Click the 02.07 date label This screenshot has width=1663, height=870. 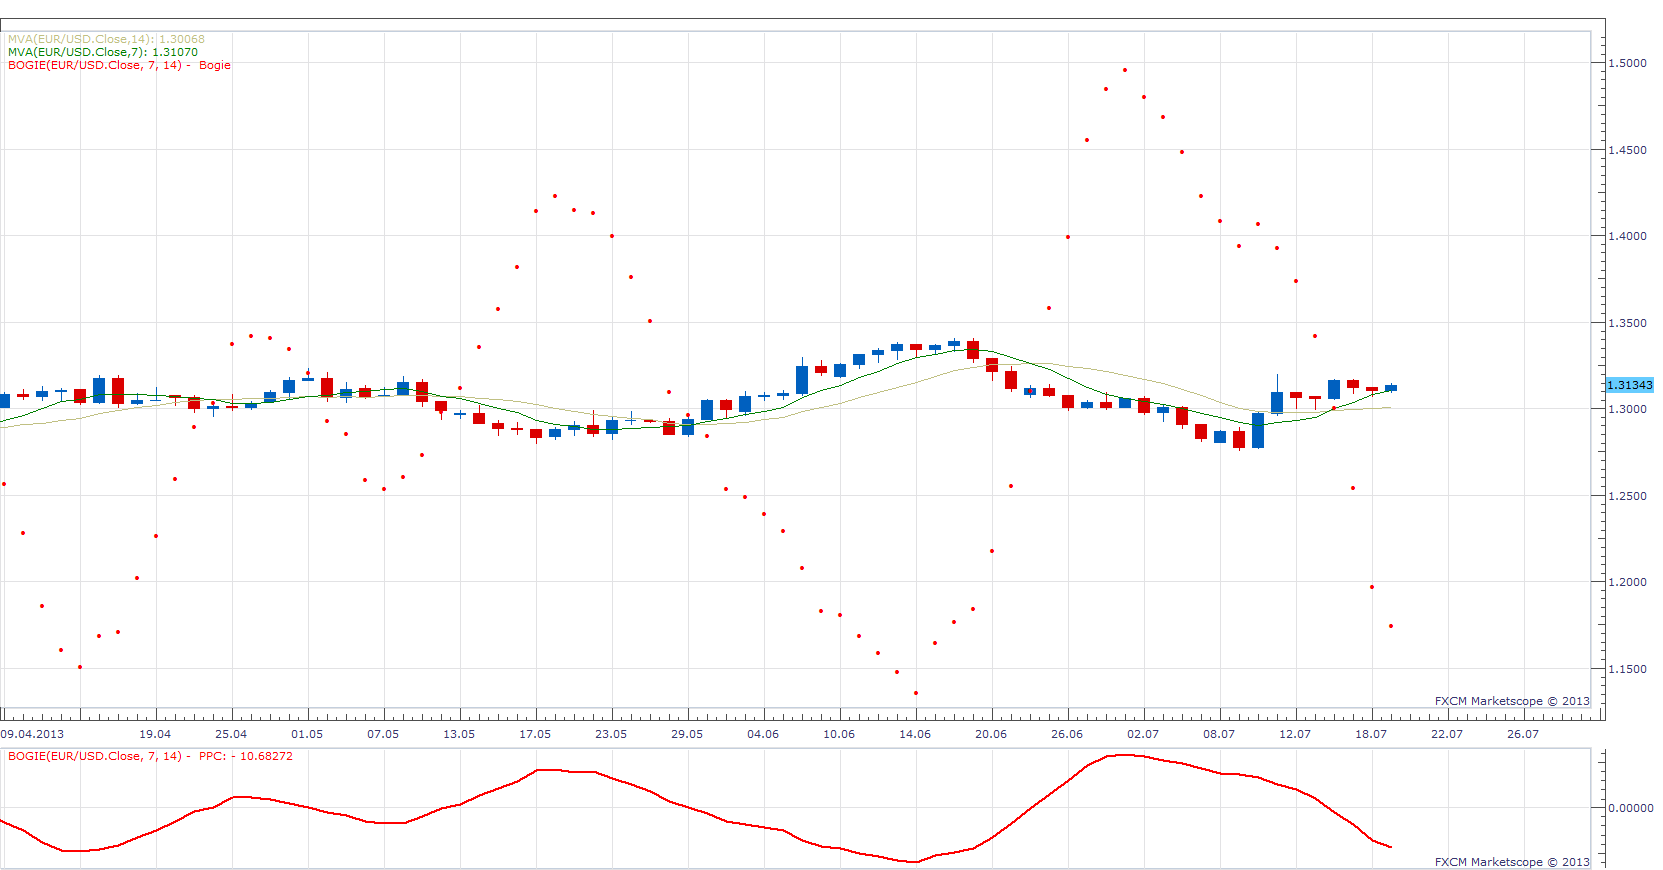[x=1143, y=734]
